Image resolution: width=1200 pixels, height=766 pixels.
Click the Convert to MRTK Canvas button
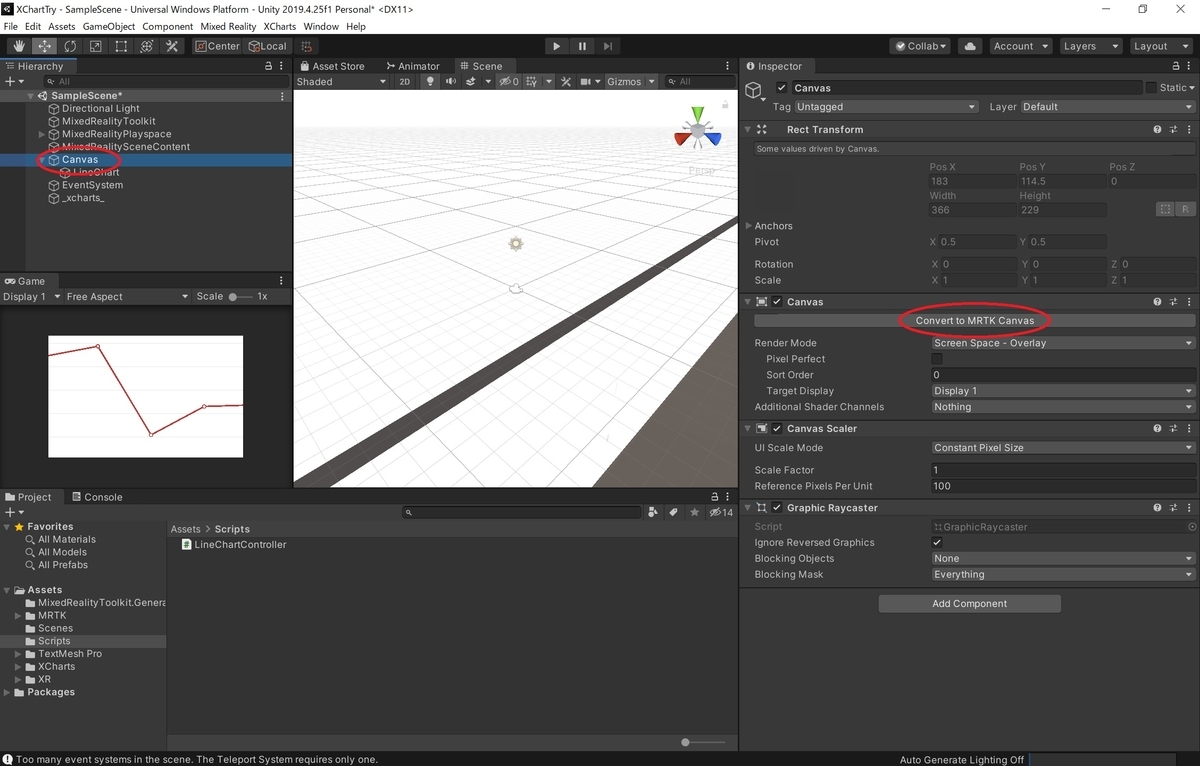point(974,320)
